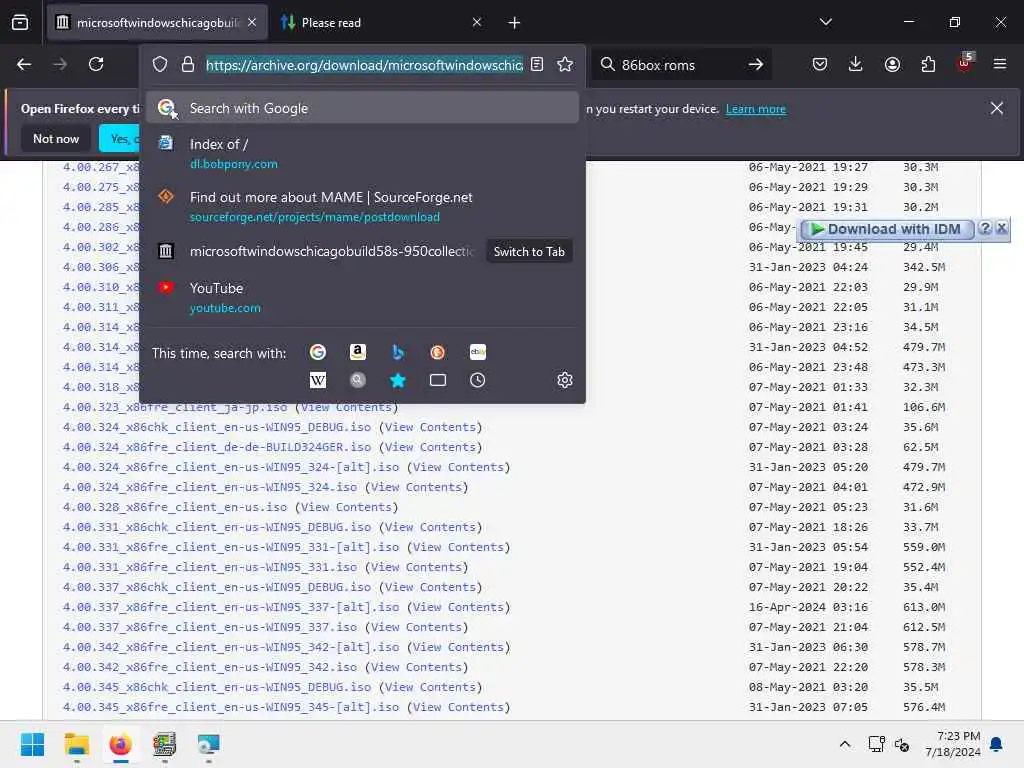Toggle reader view icon in address bar
Screen dimensions: 1024x768
pos(537,64)
